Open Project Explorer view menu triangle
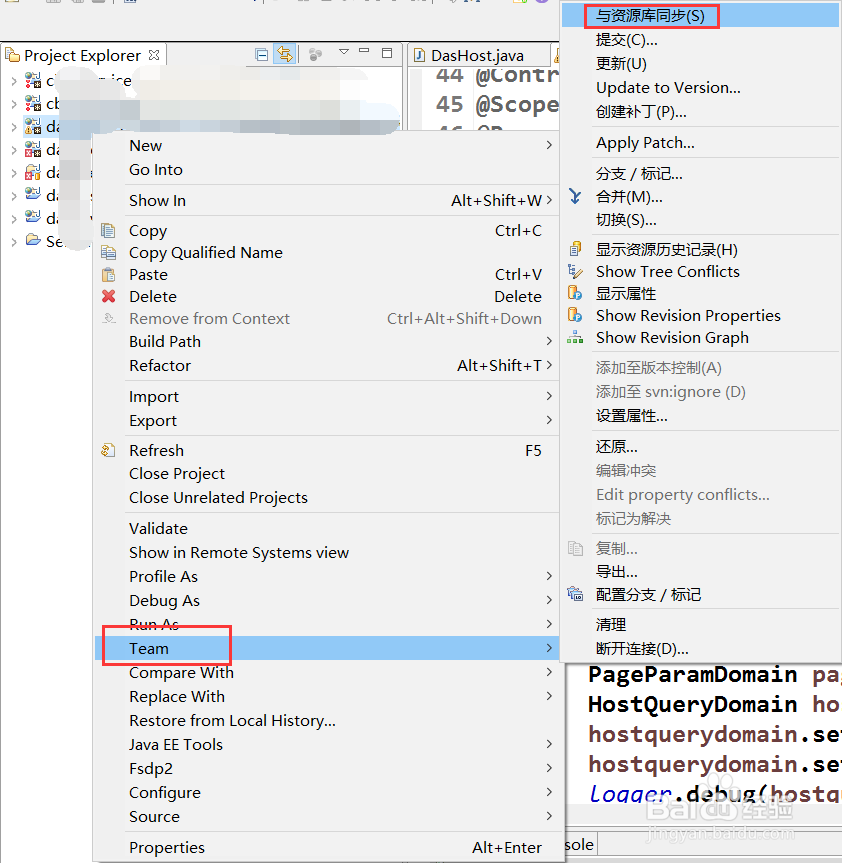 pos(344,51)
